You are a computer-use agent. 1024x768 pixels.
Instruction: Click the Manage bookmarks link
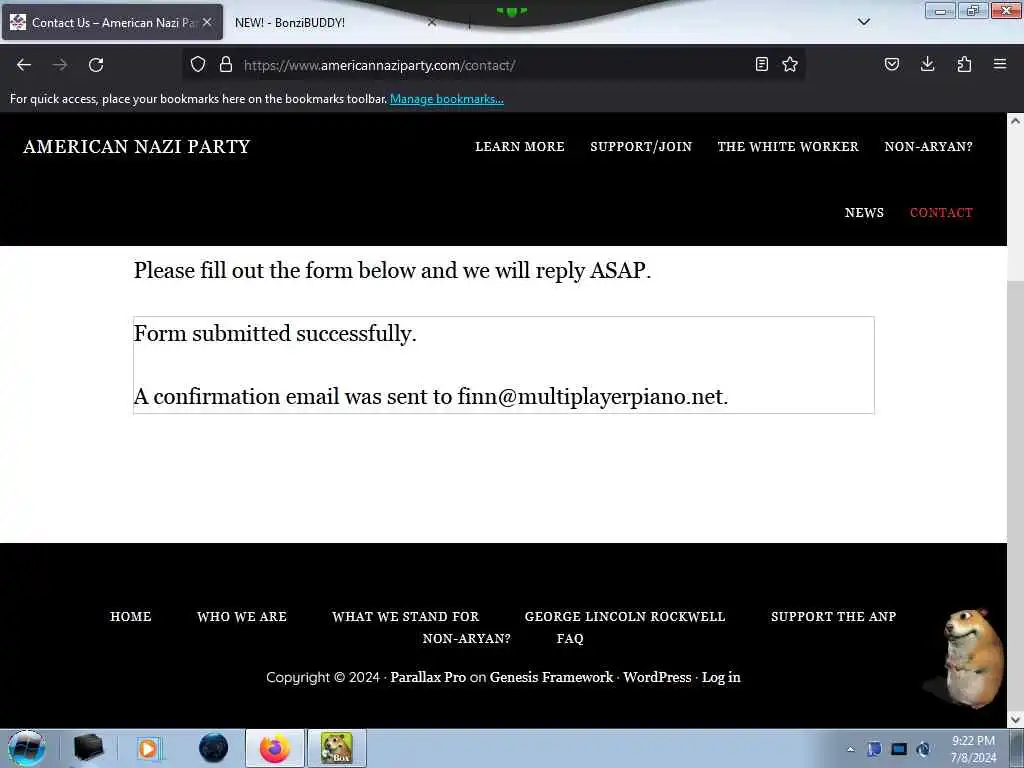point(447,99)
